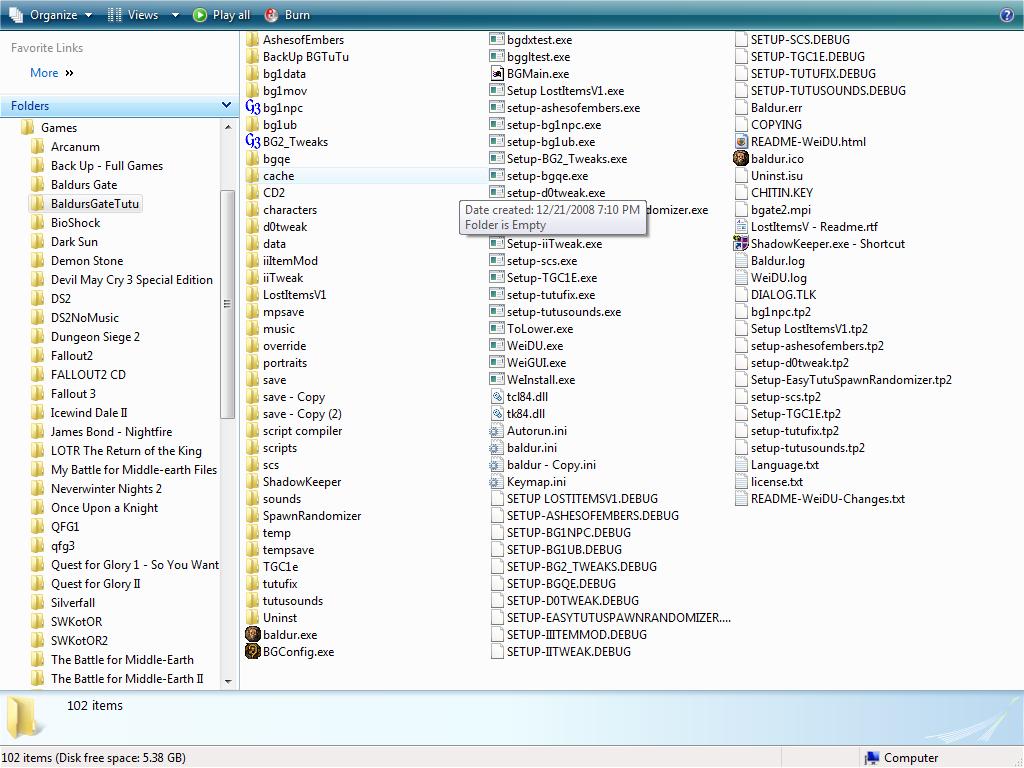Viewport: 1024px width, 768px height.
Task: Click the folder tree scroll down arrow
Action: click(x=227, y=681)
